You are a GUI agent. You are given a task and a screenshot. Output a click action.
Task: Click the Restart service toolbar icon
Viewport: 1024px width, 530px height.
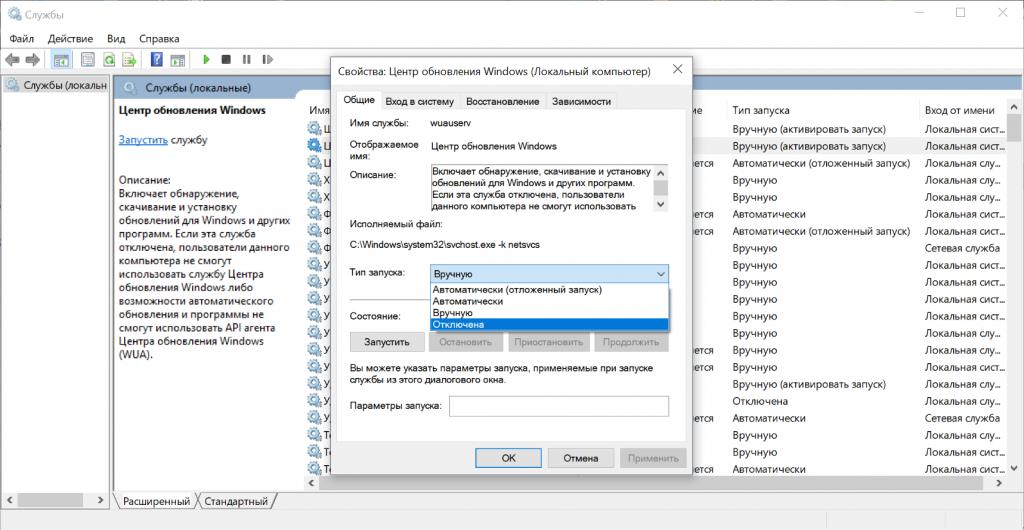(x=265, y=60)
